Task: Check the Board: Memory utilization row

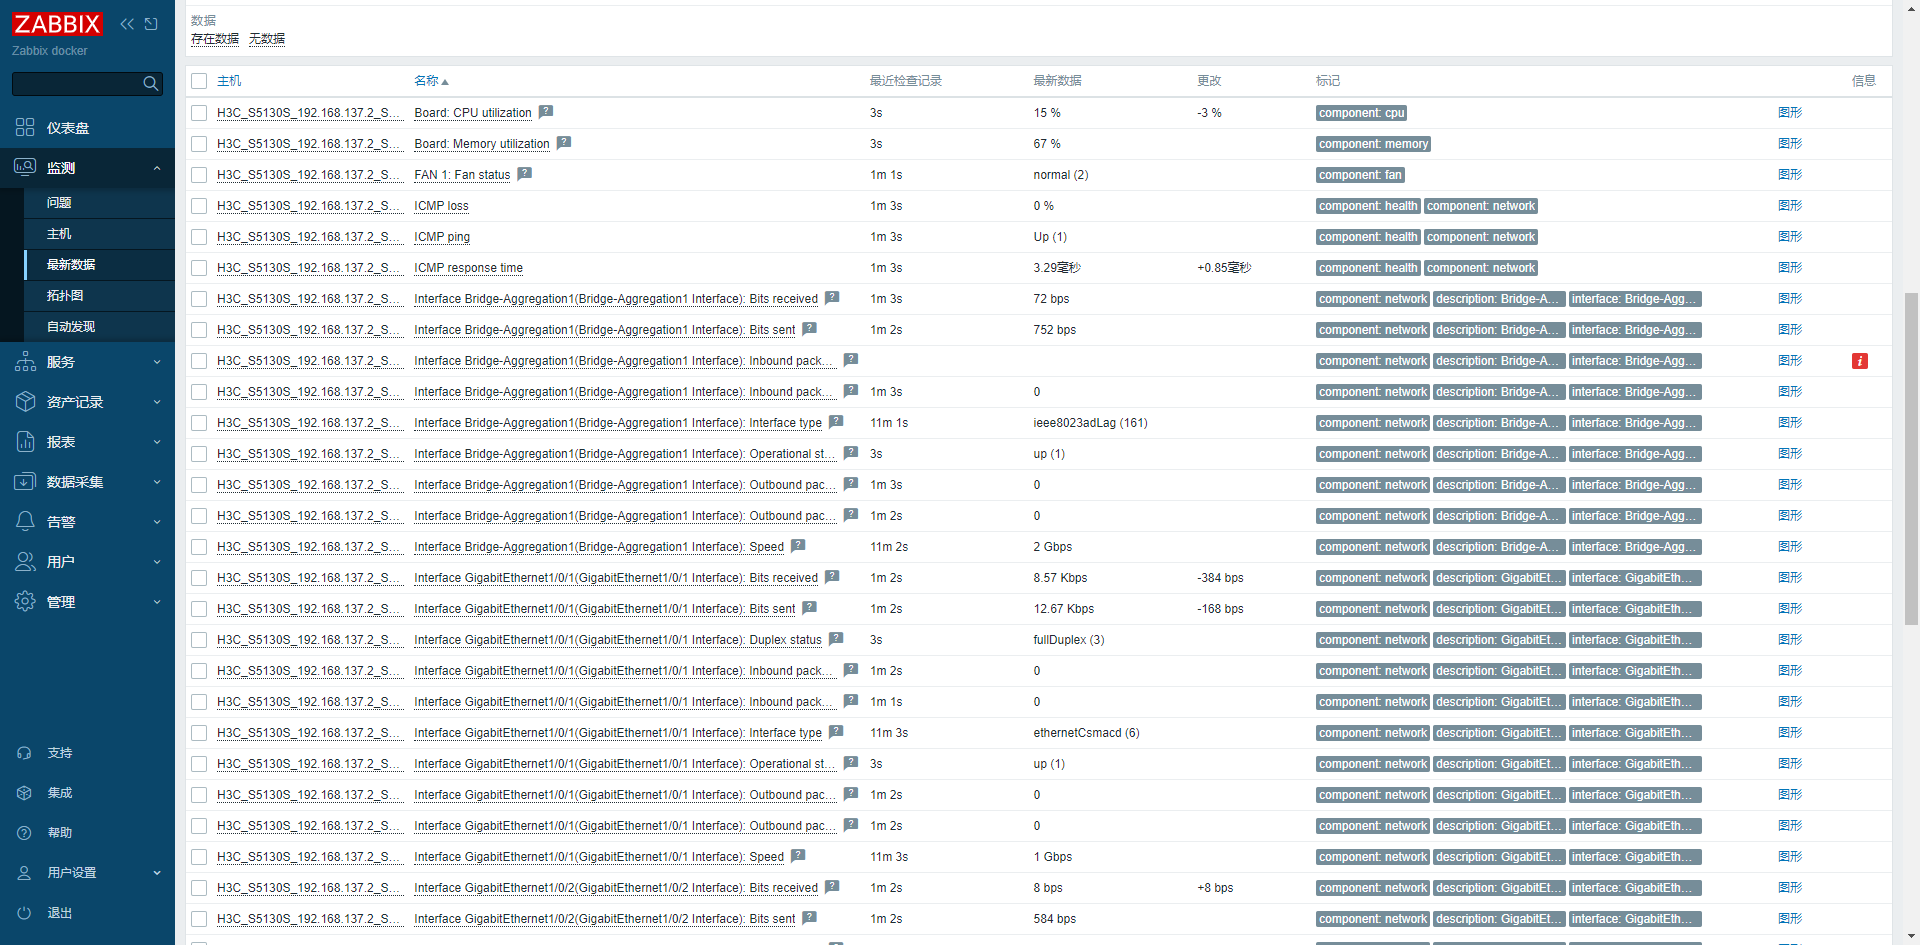Action: (199, 144)
